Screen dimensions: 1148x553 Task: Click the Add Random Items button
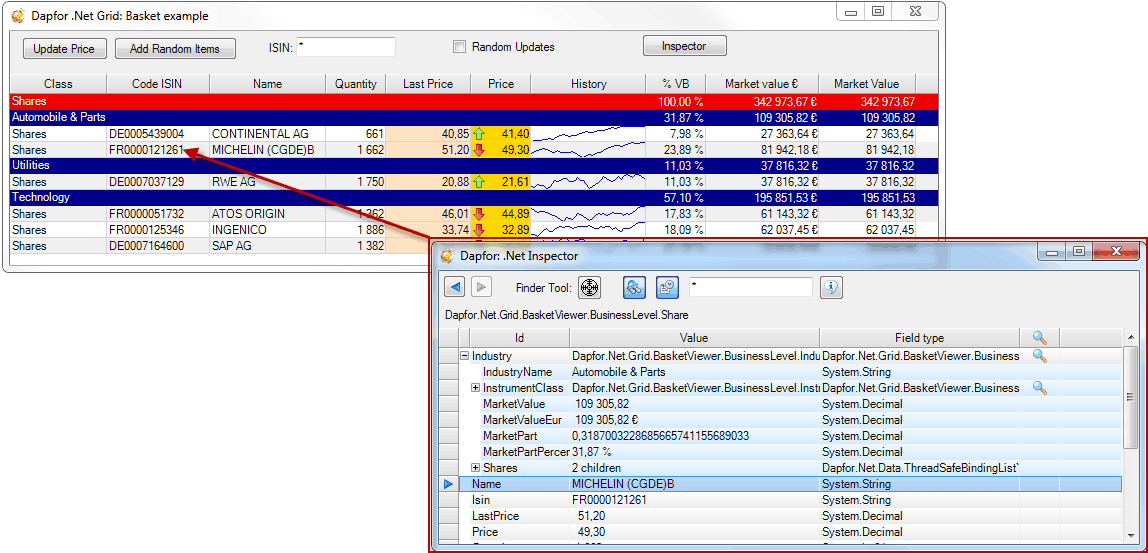tap(175, 48)
